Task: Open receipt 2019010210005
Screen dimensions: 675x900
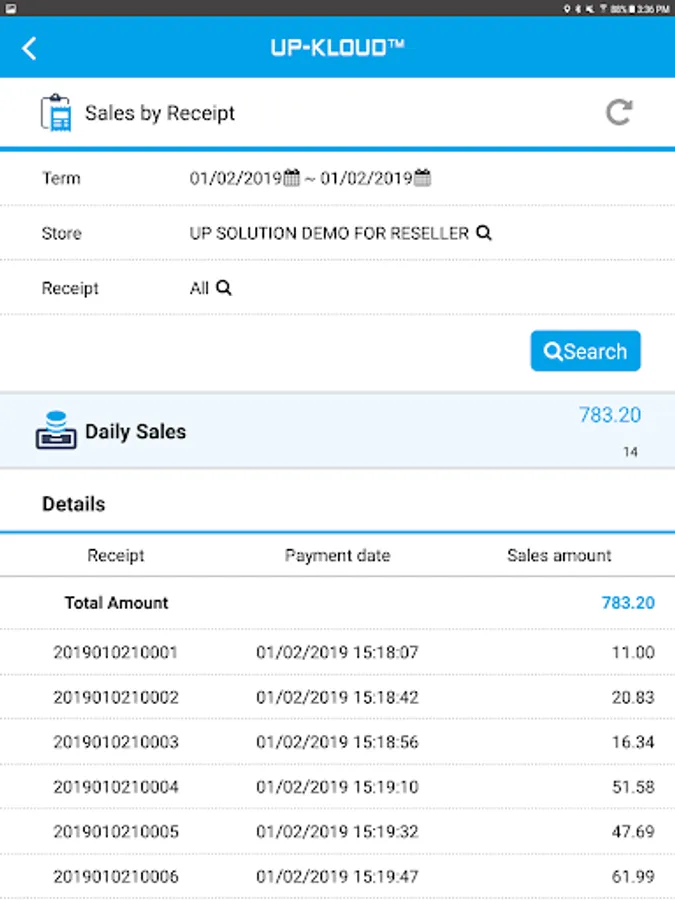Action: 116,832
